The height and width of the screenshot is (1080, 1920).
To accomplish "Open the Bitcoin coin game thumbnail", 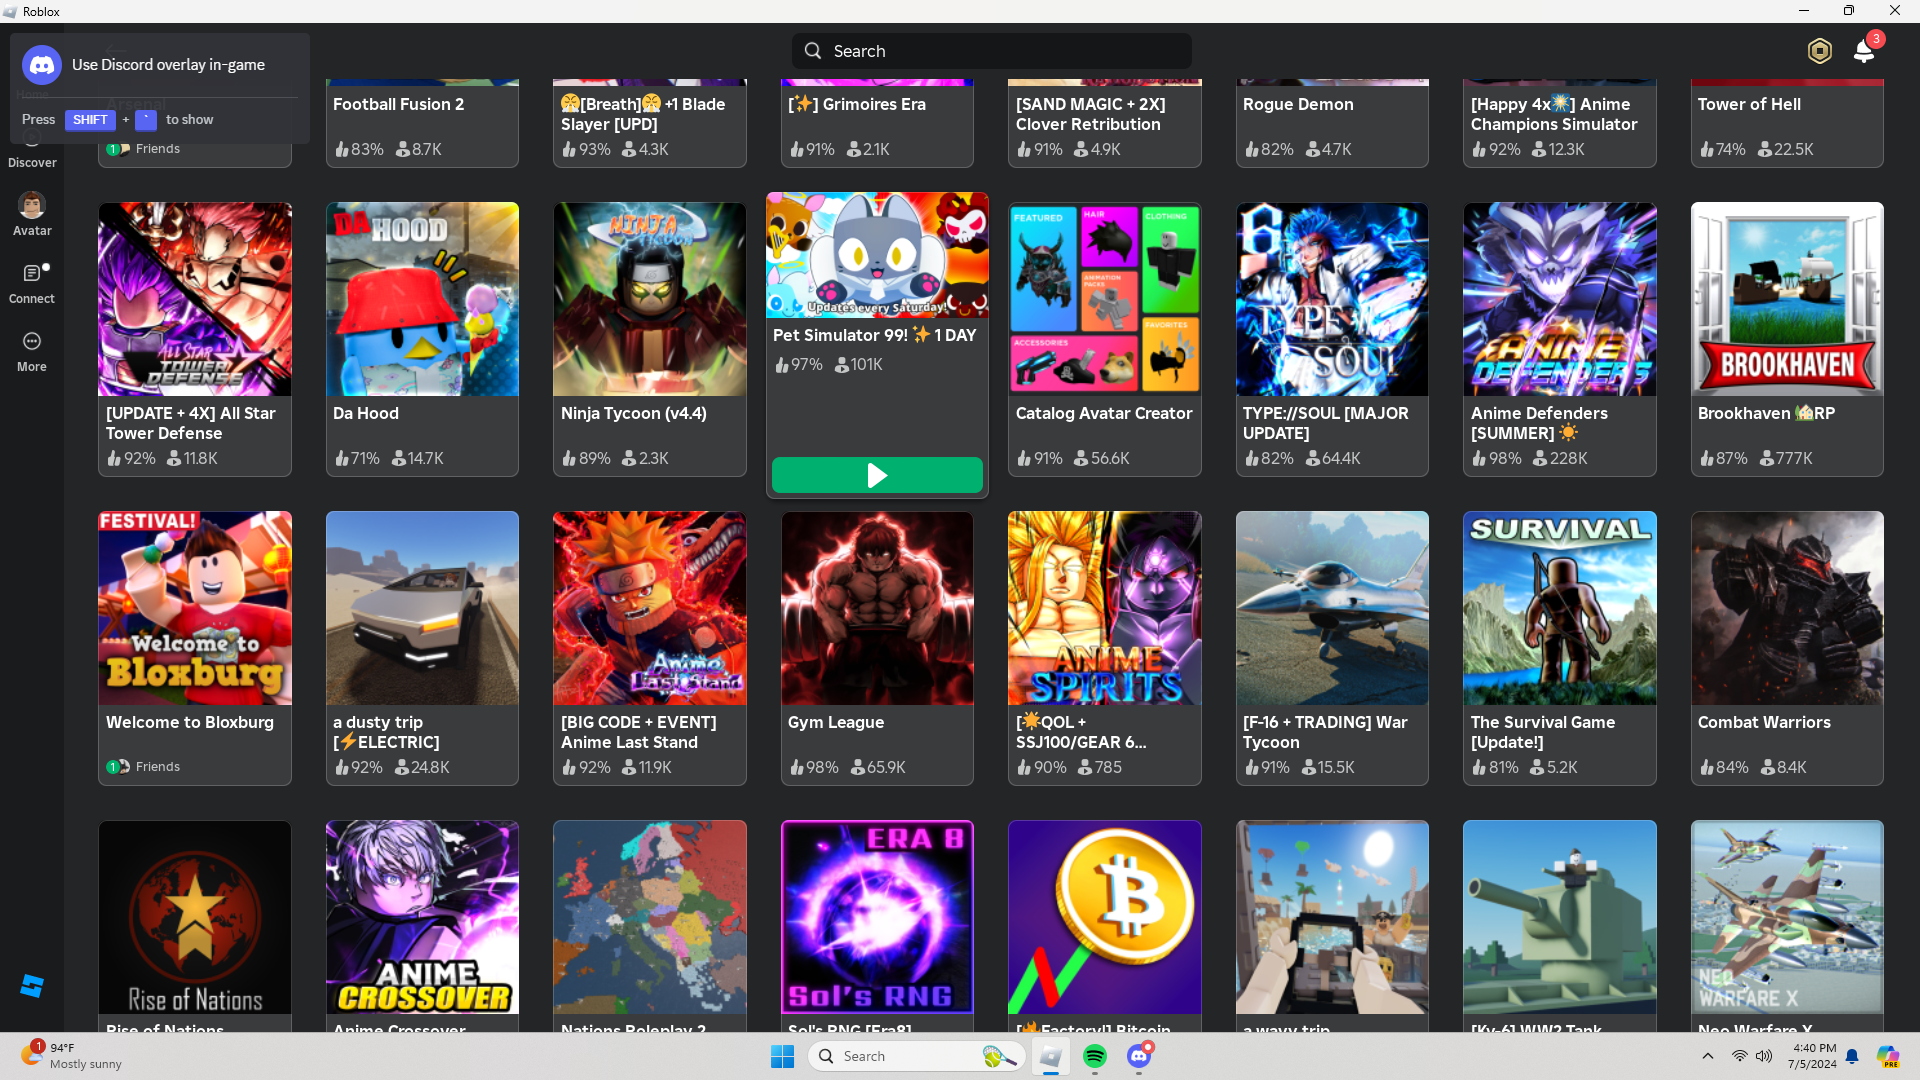I will coord(1105,917).
